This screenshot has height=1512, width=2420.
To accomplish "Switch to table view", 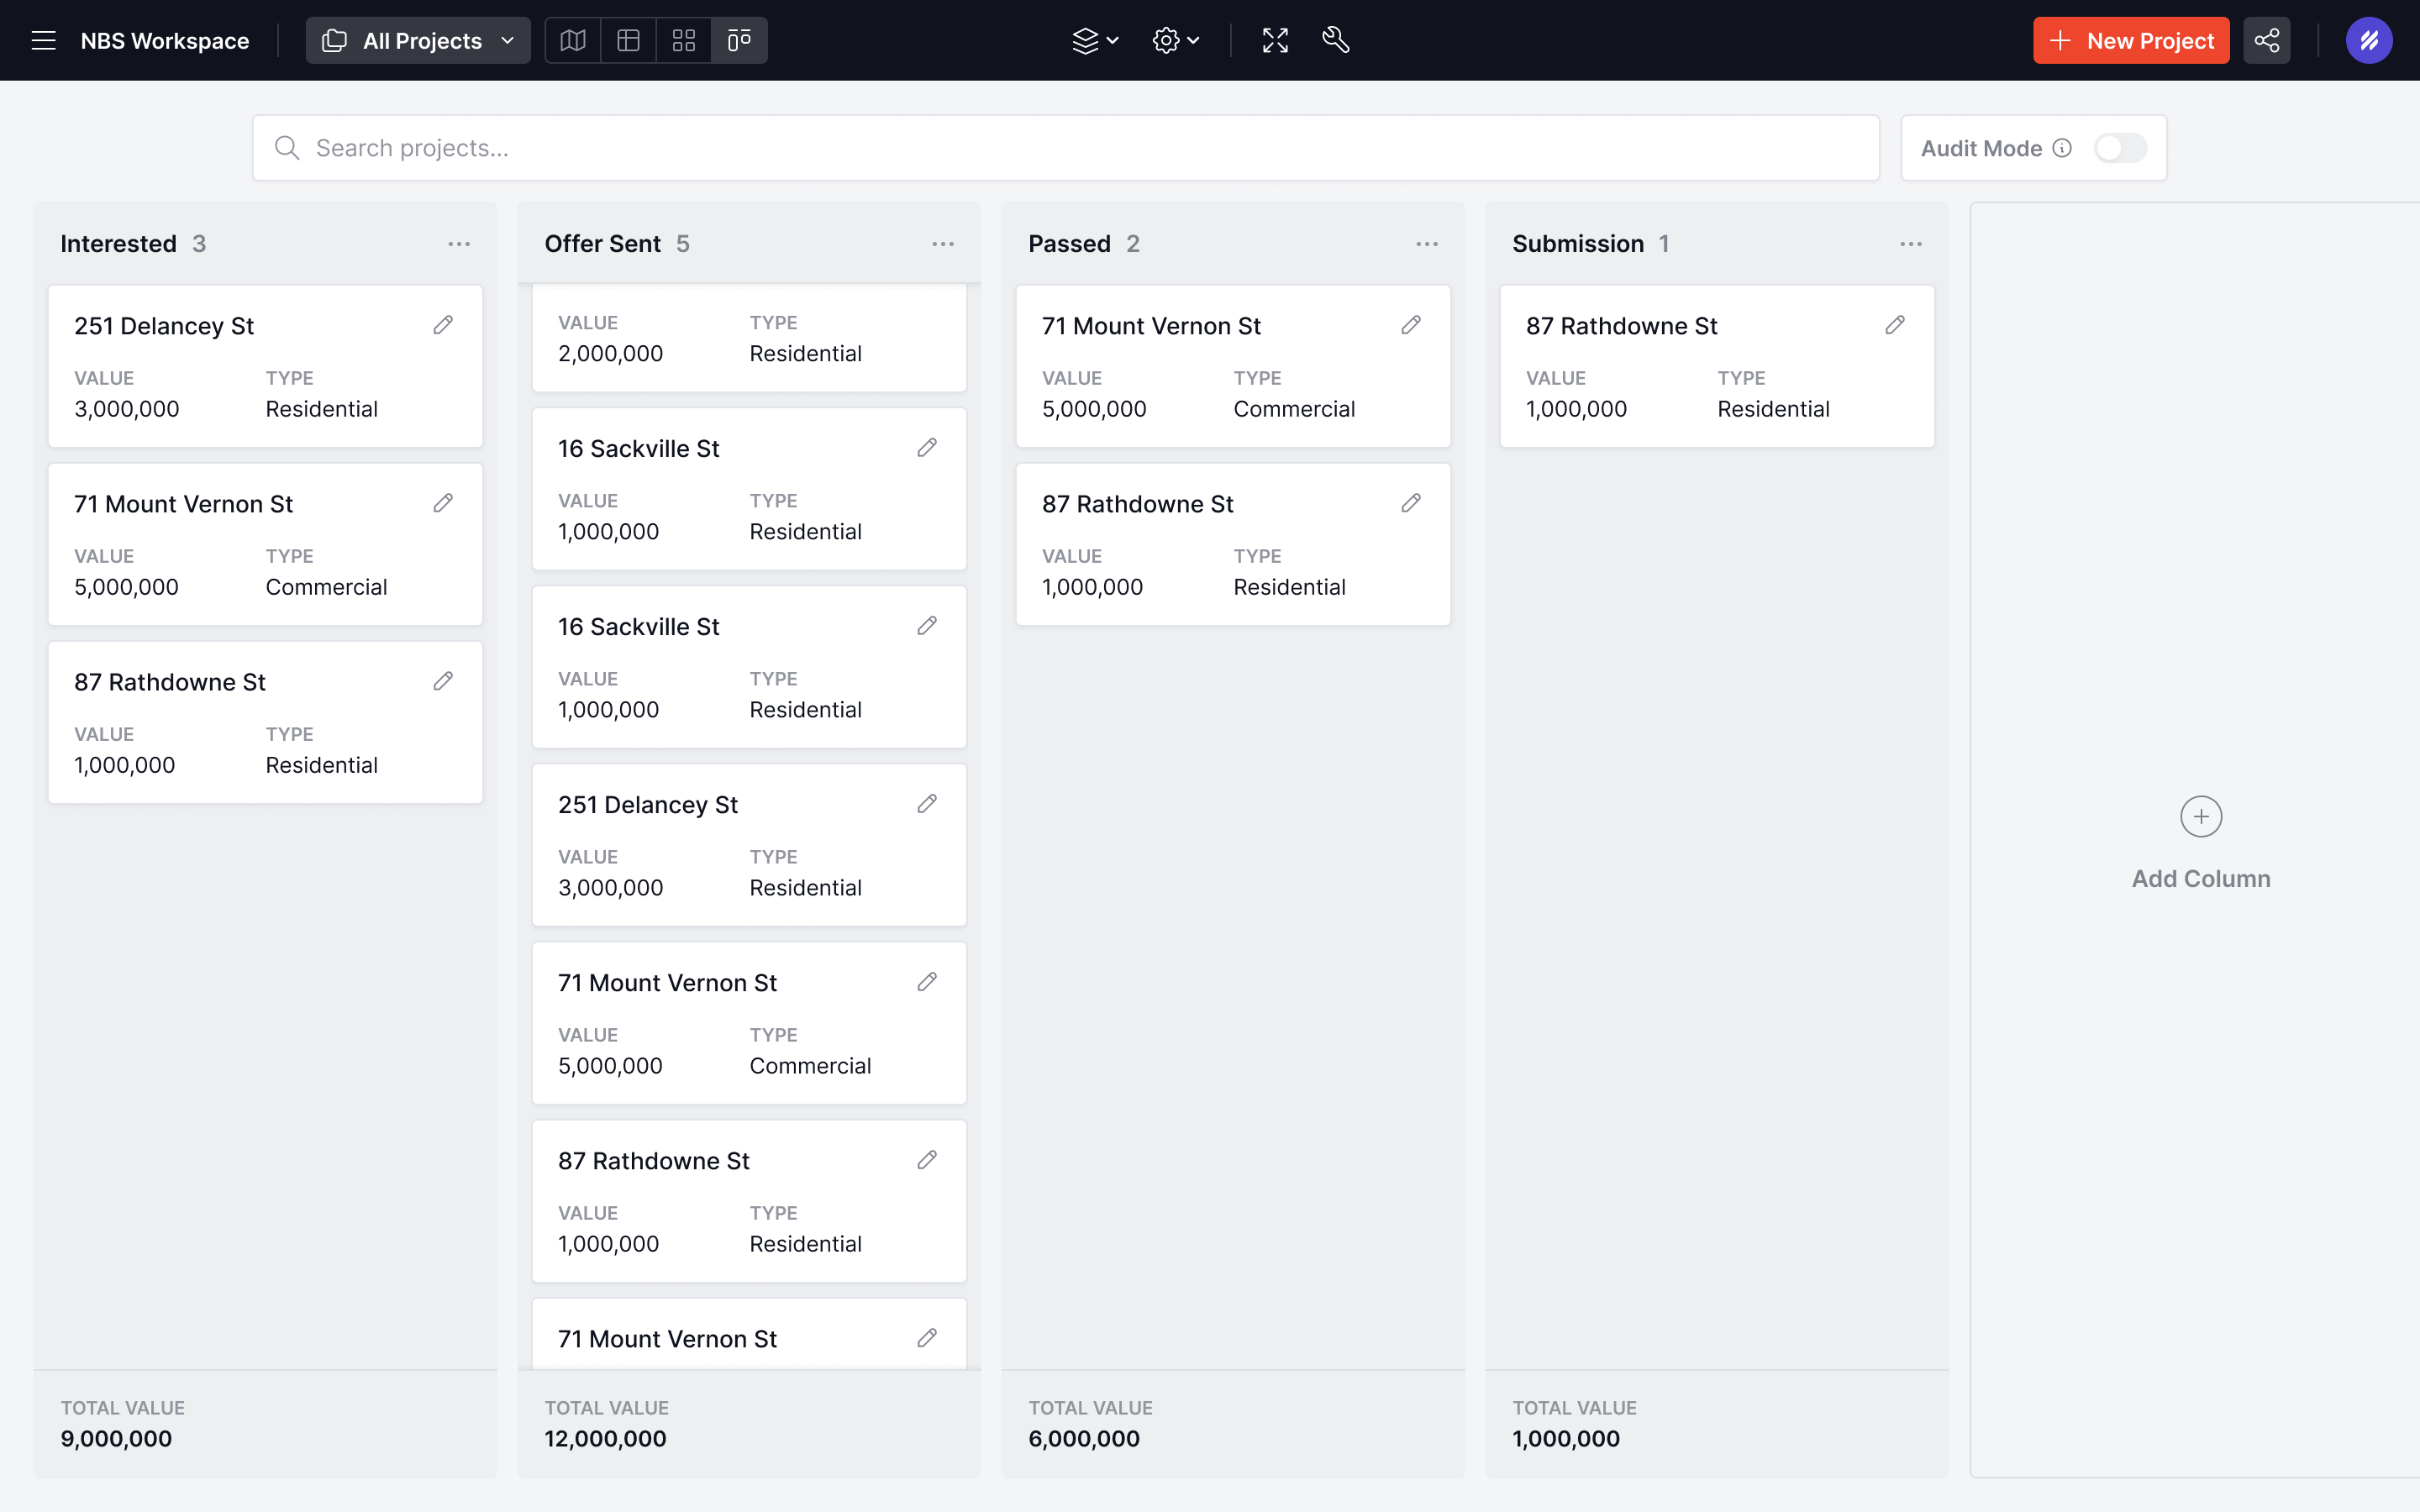I will click(628, 40).
